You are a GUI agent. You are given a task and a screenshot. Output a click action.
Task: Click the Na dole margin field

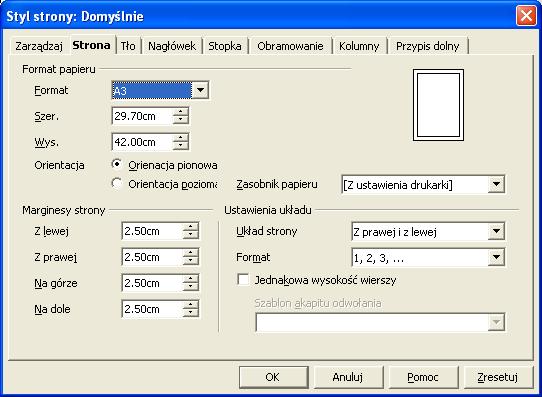pos(152,309)
